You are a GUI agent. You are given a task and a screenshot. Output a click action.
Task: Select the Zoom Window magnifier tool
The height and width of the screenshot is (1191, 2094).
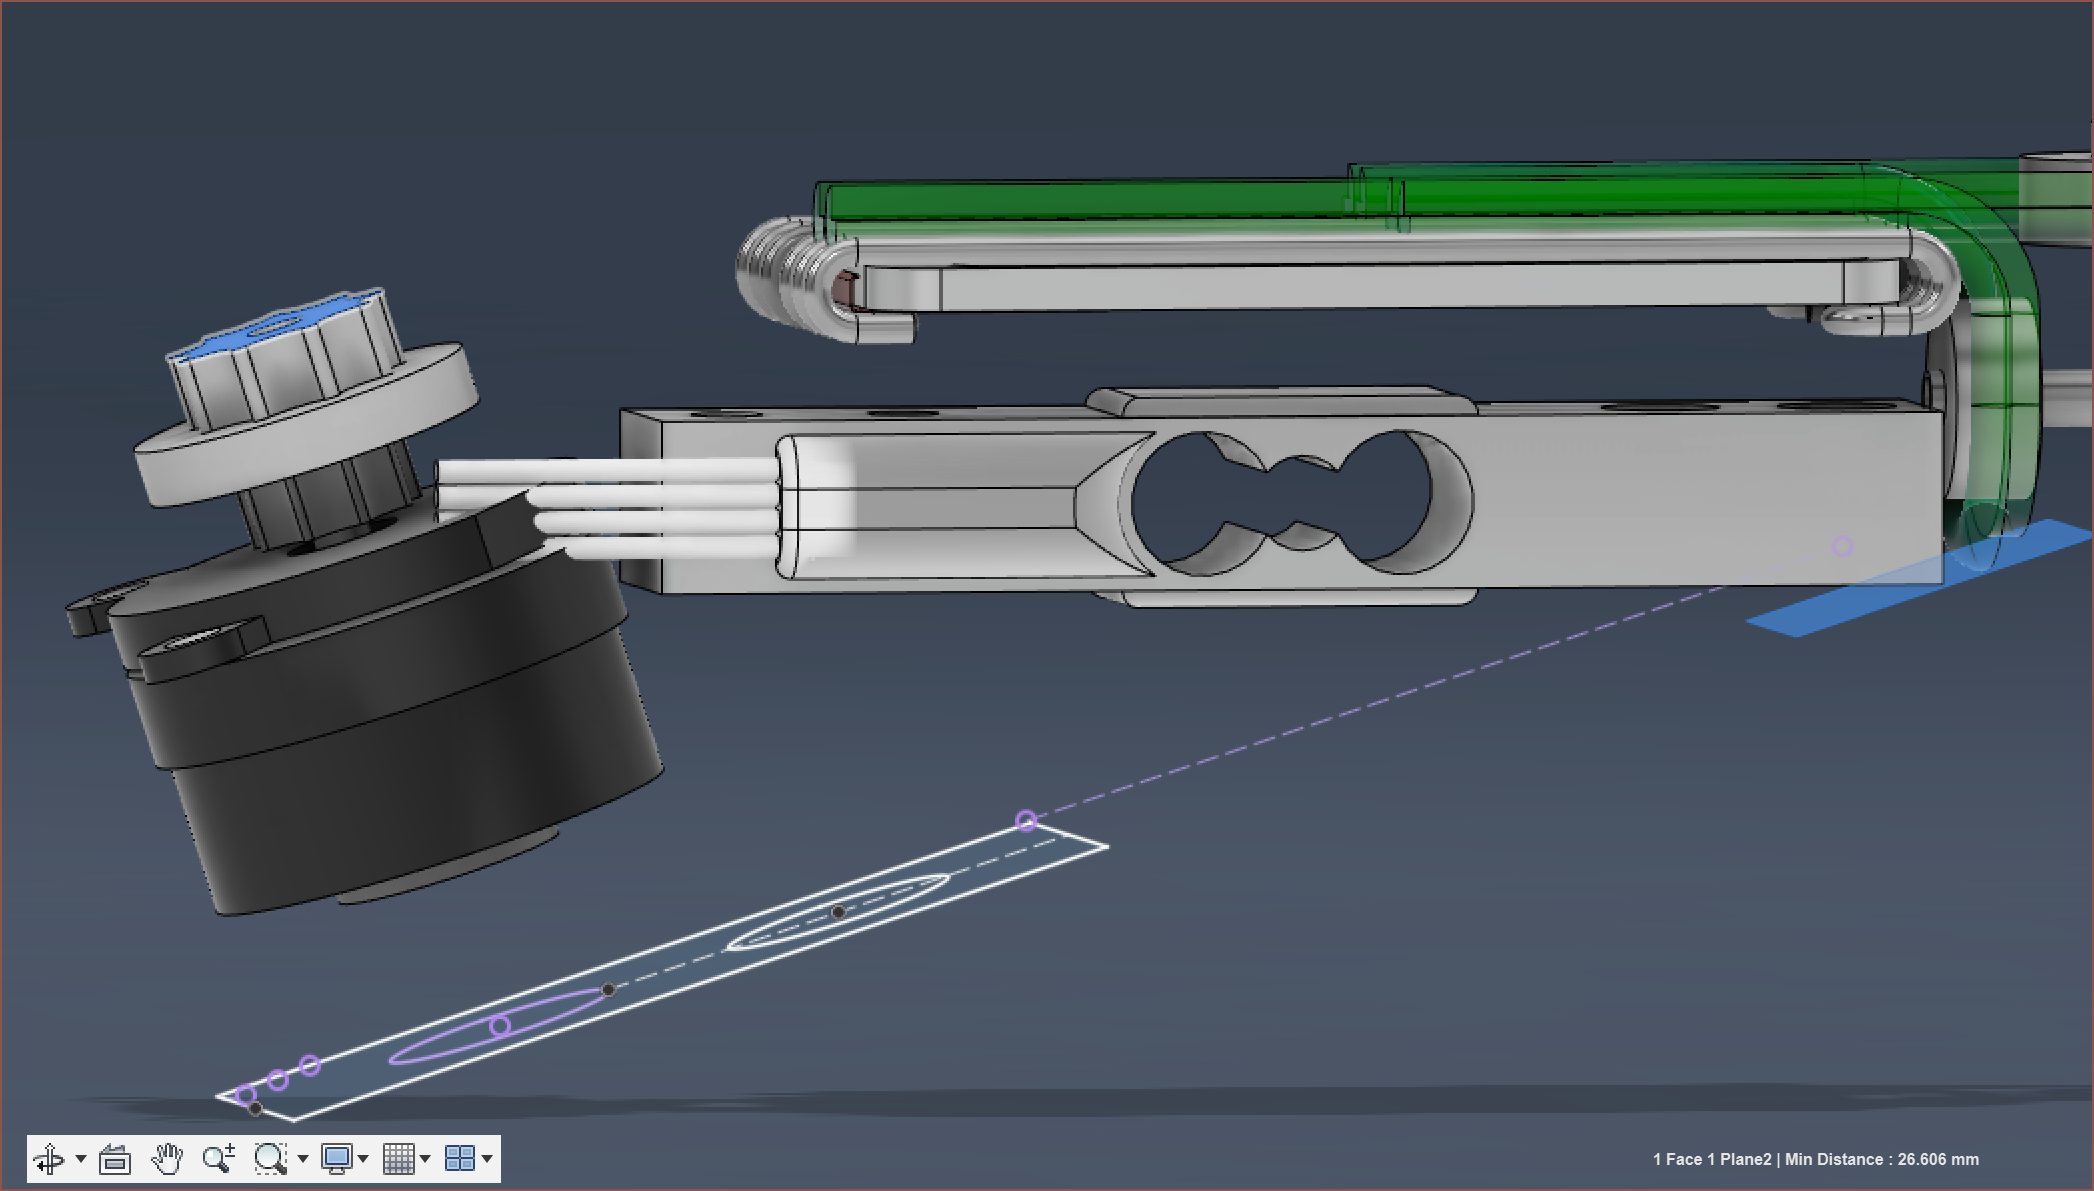pos(270,1159)
